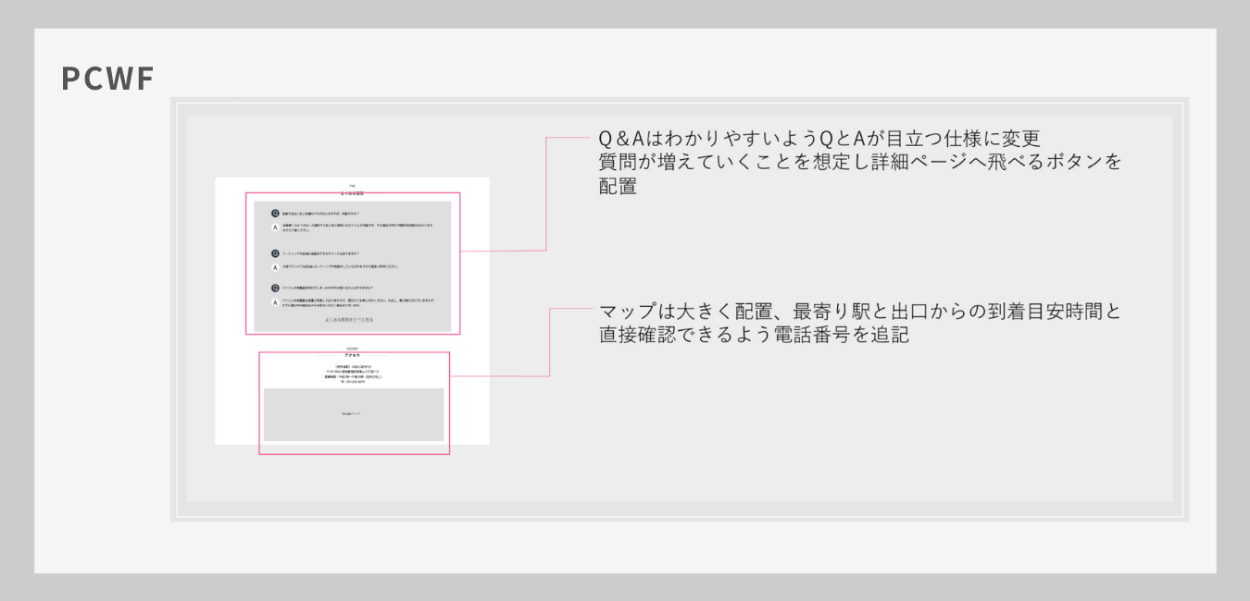
Task: Click the third A icon in FAQ
Action: tap(275, 302)
